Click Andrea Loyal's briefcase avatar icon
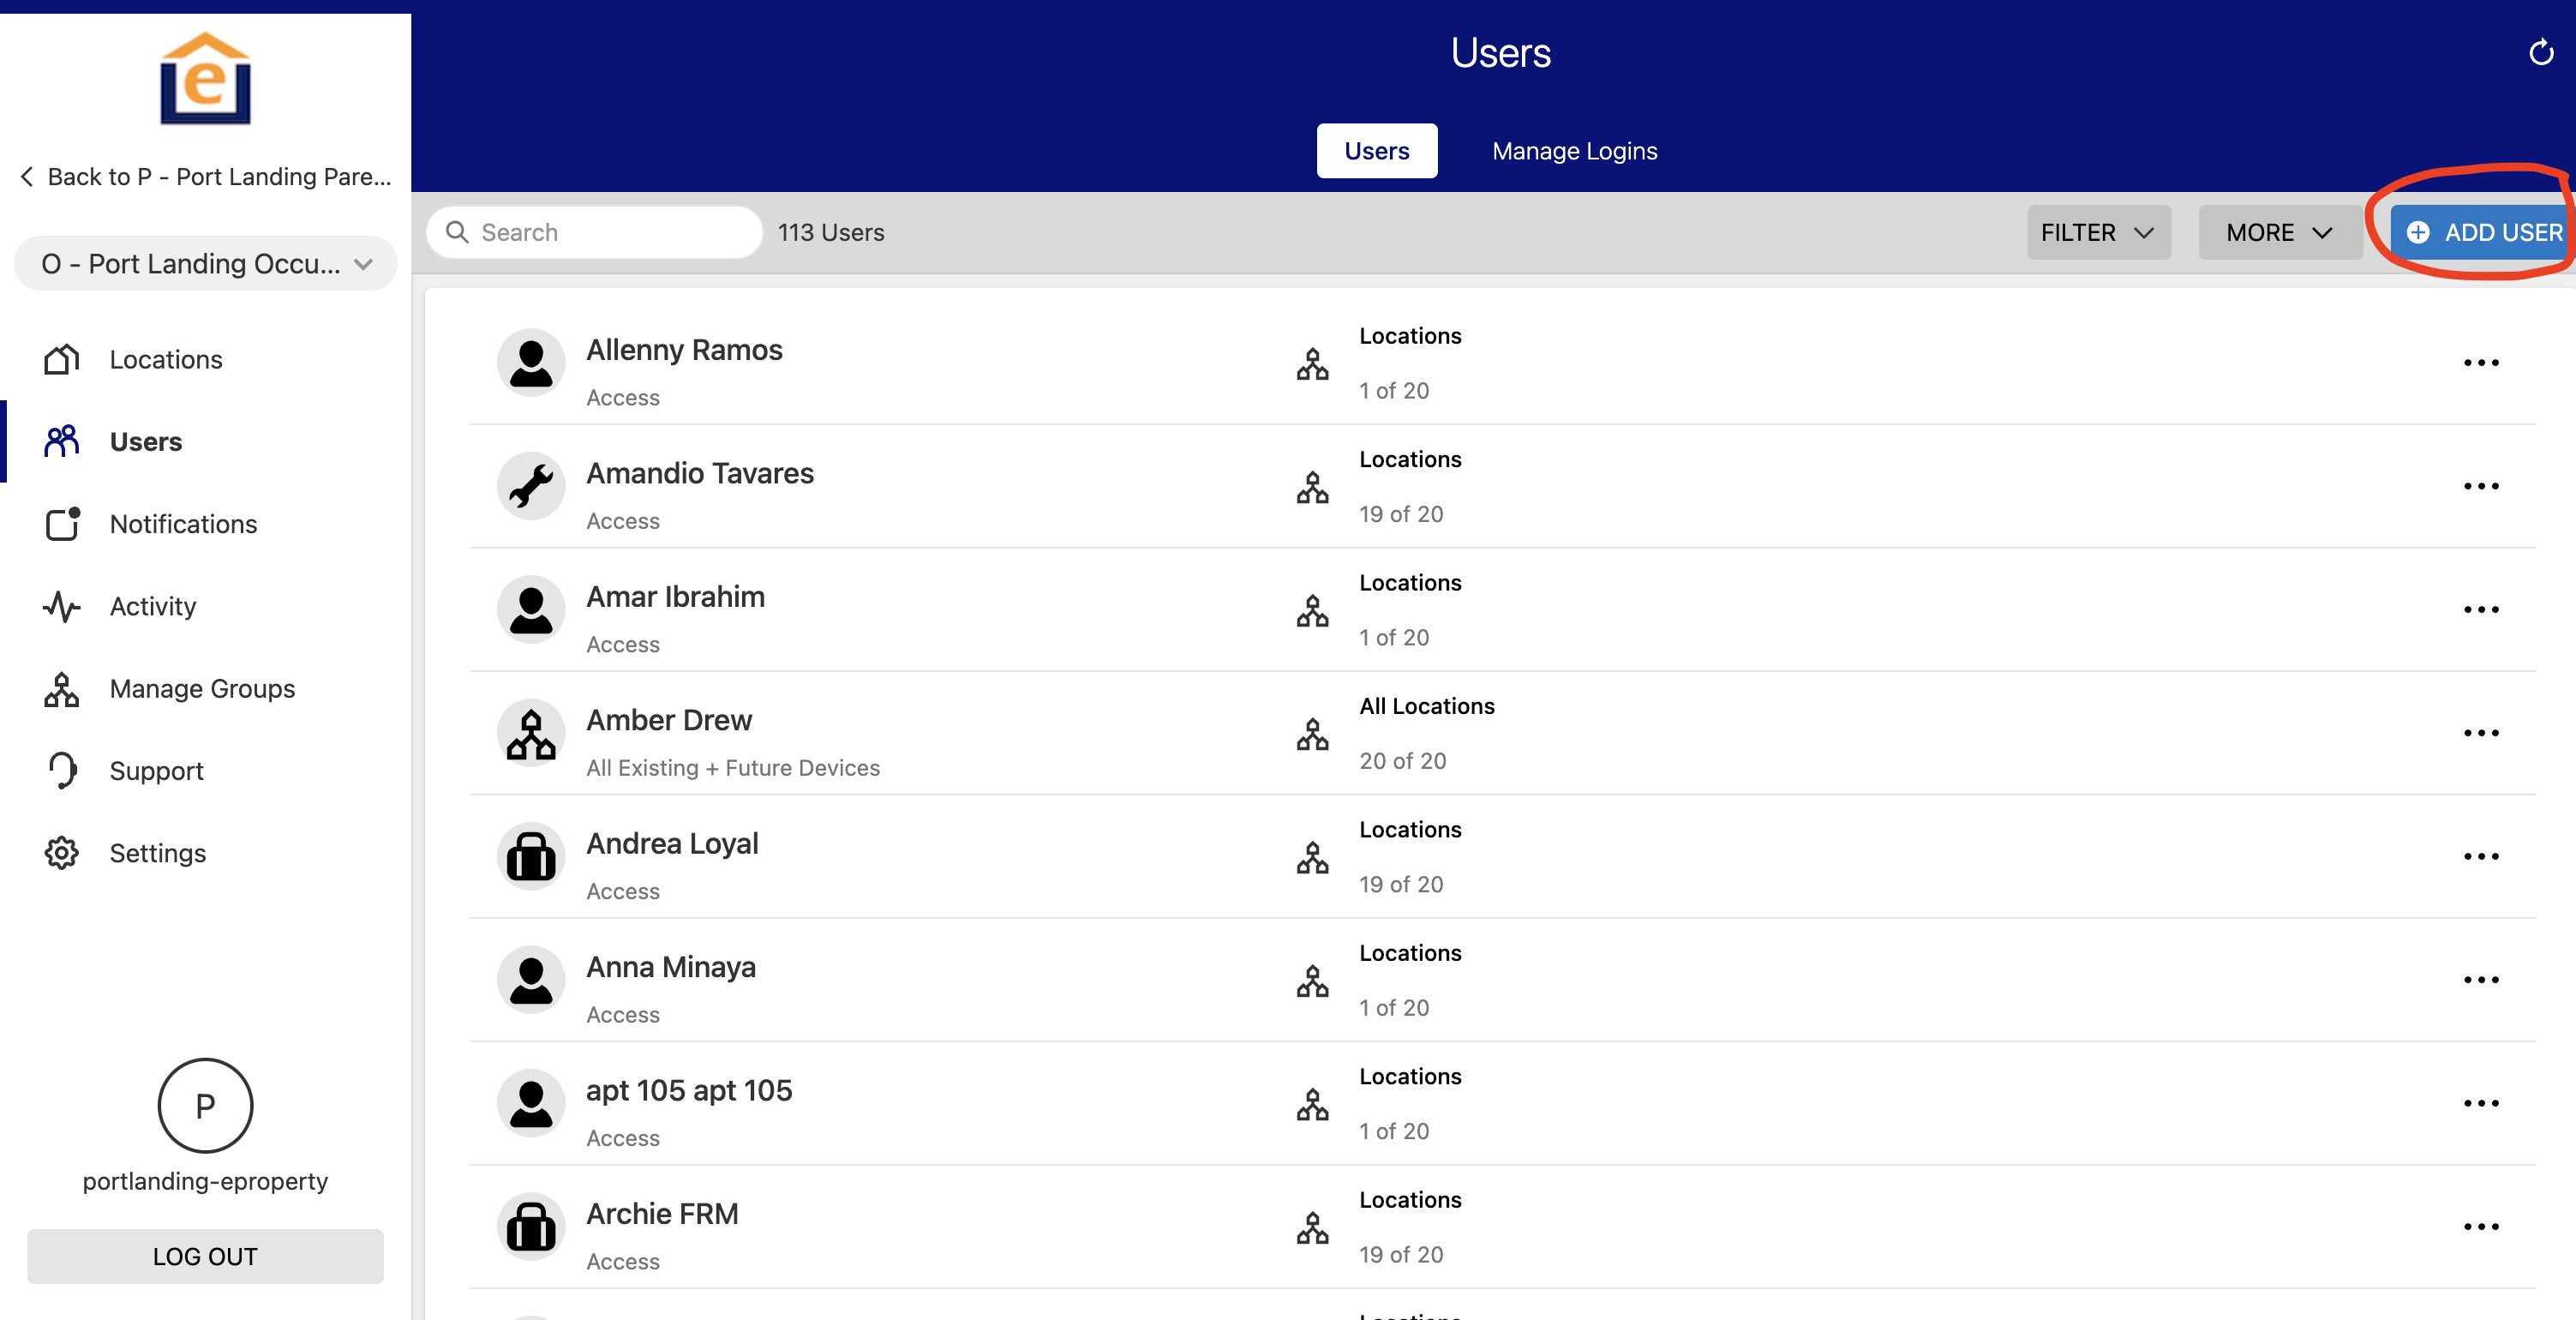The width and height of the screenshot is (2576, 1320). point(531,857)
